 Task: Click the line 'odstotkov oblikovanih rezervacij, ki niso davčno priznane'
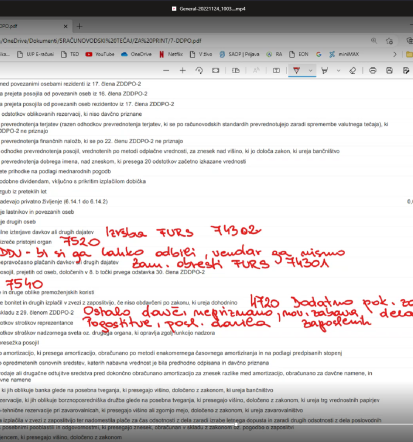point(71,114)
